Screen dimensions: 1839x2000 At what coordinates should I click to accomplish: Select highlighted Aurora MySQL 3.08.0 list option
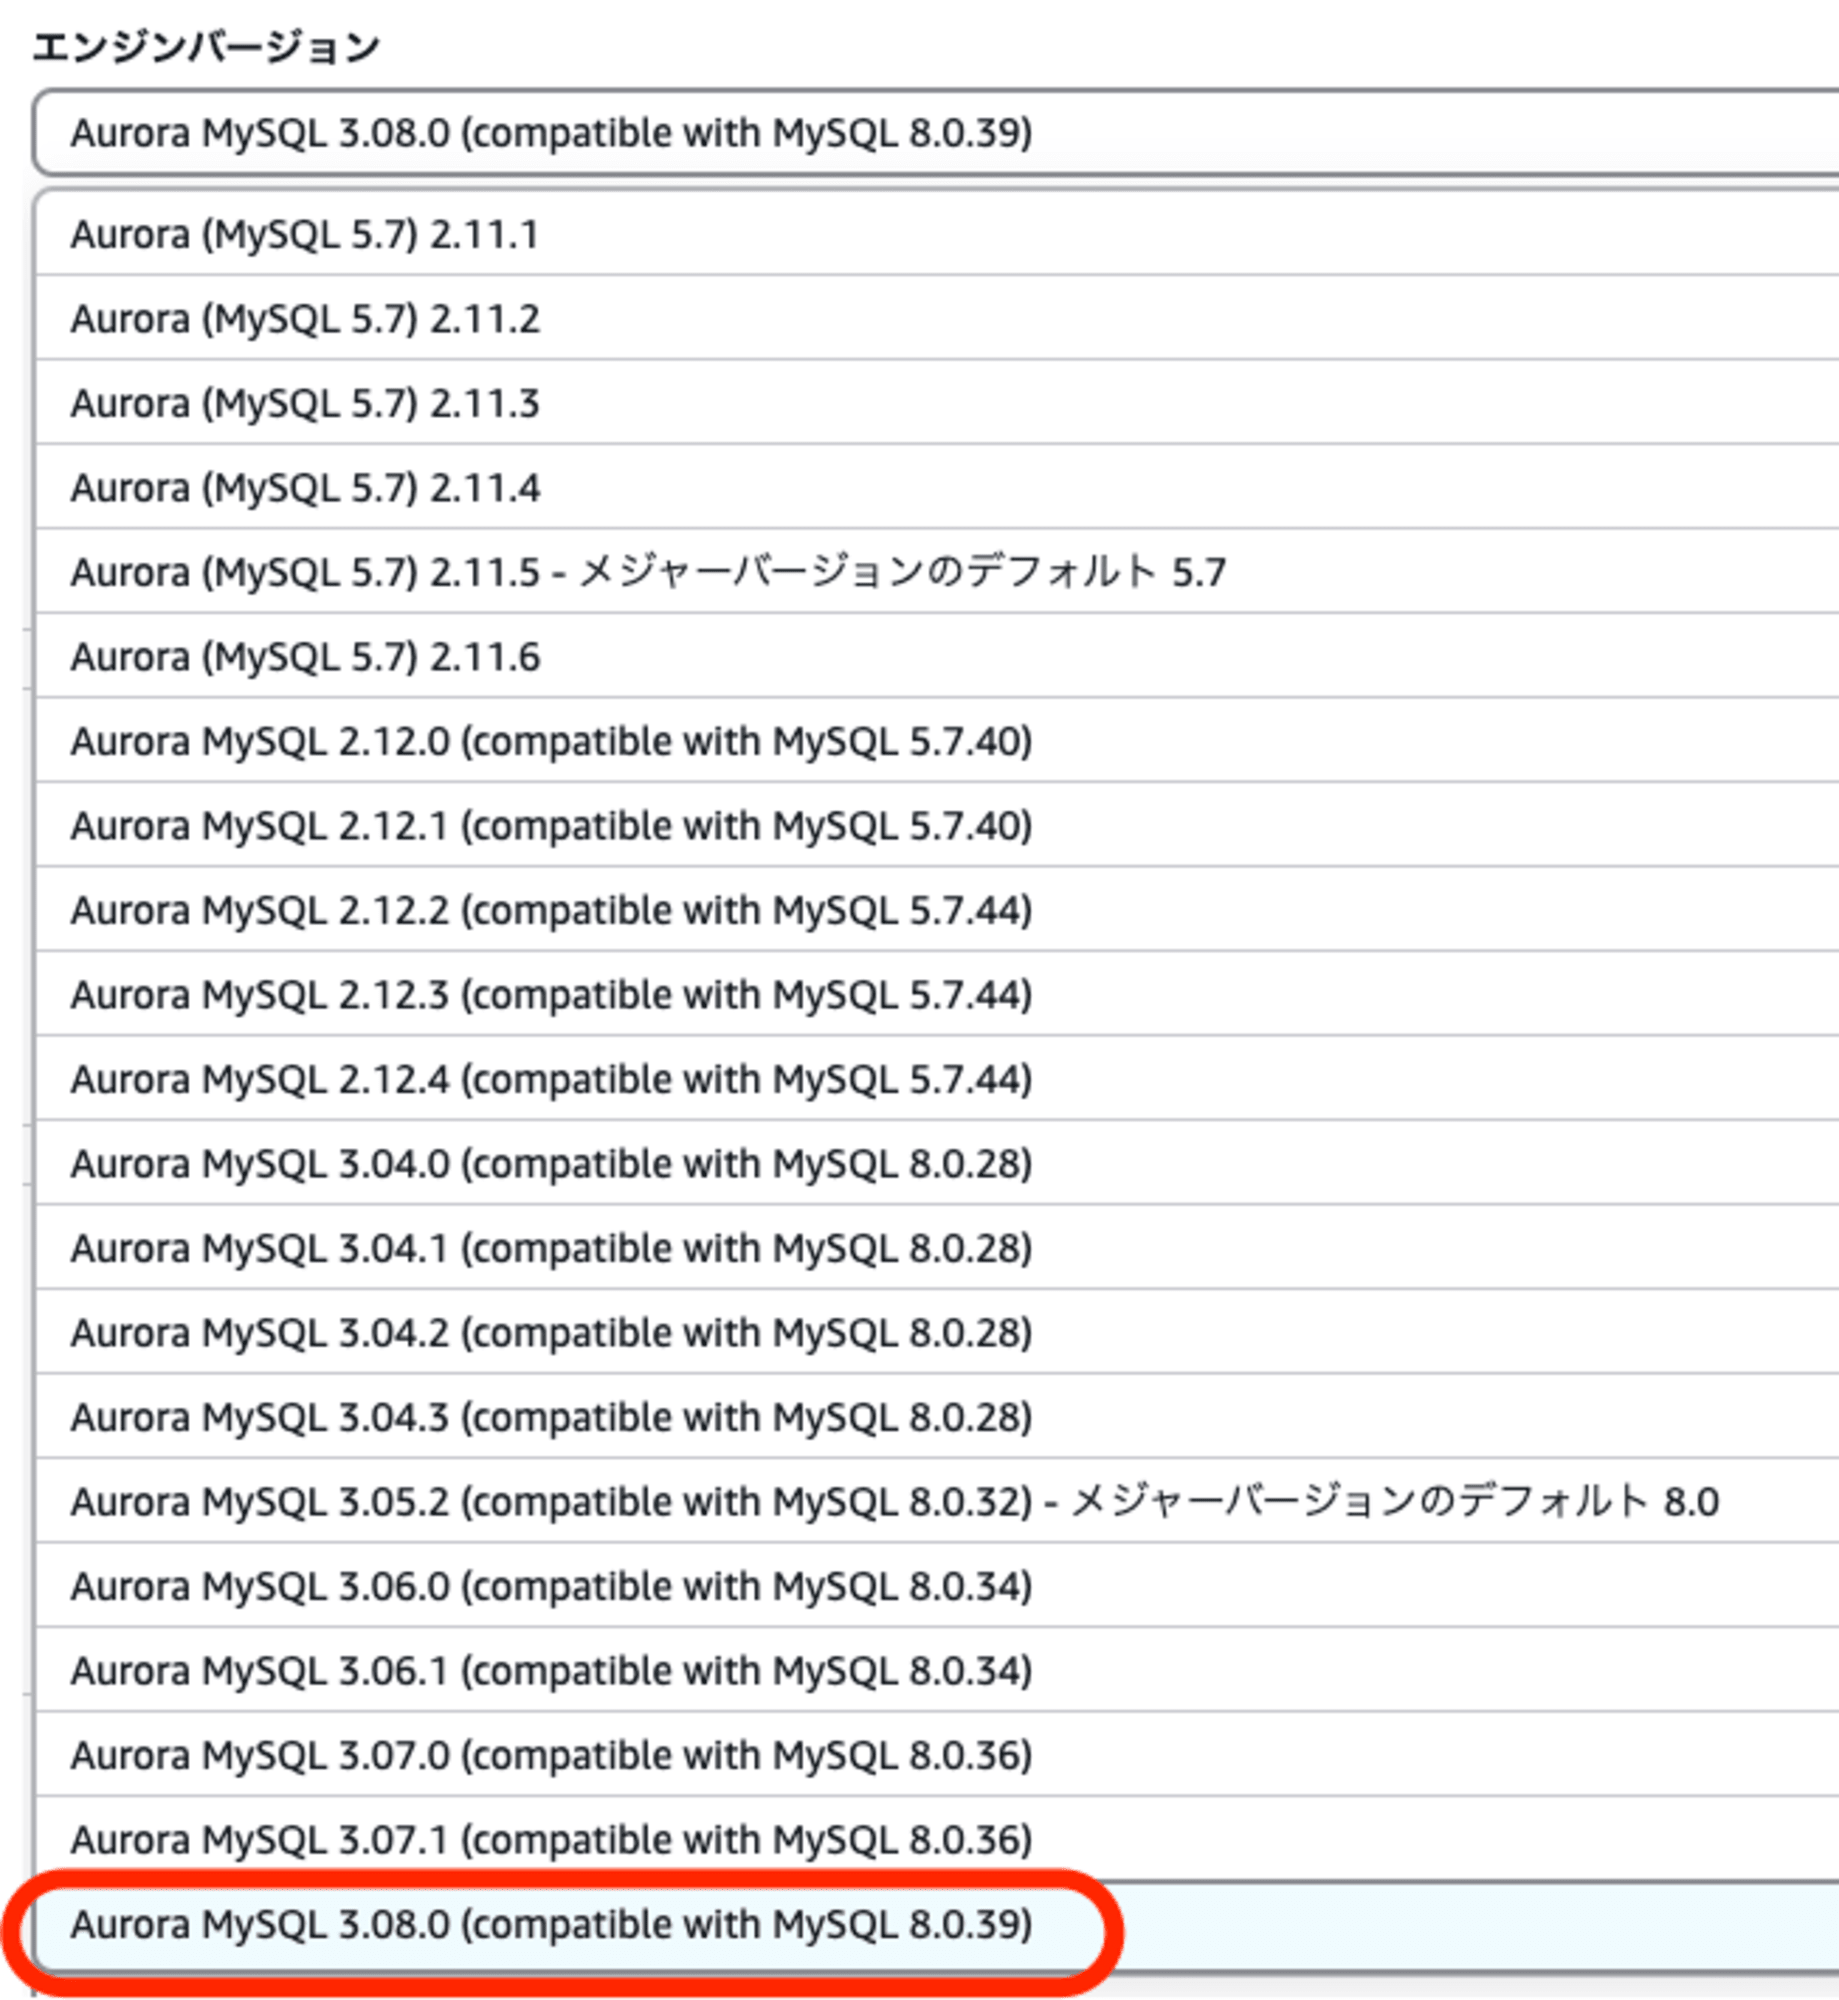[937, 1925]
